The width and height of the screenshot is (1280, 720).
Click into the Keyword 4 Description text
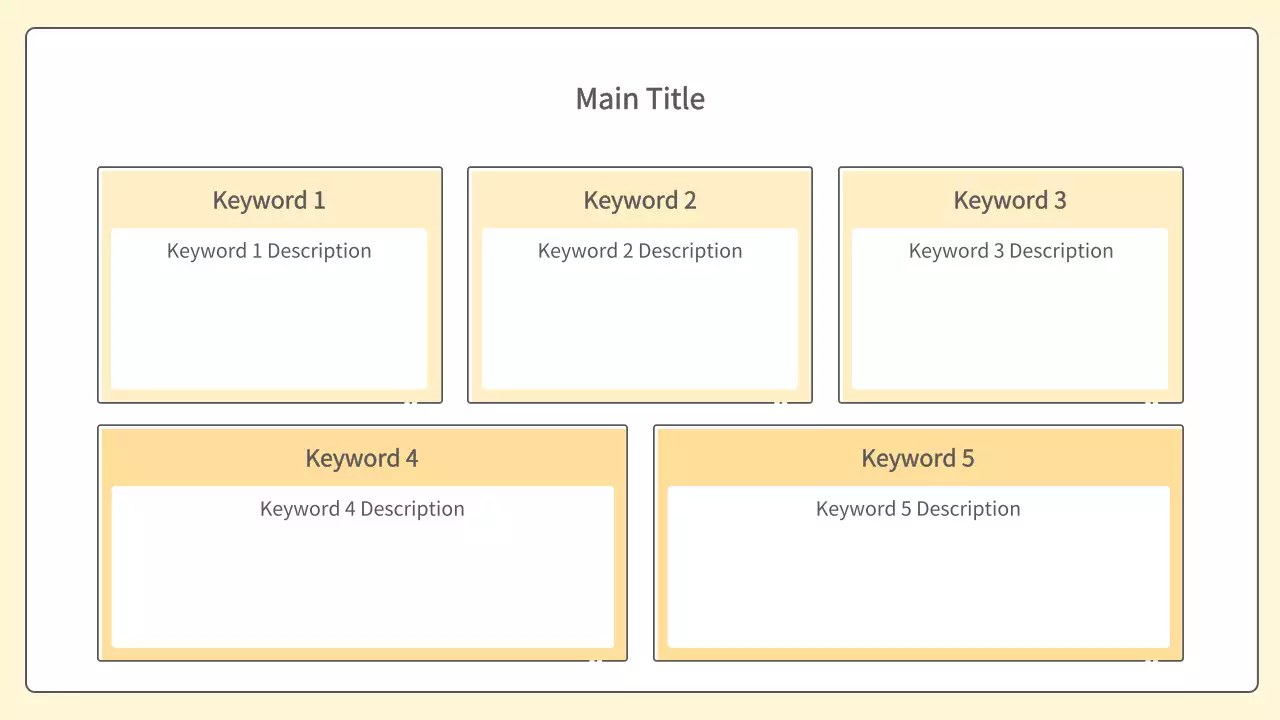point(362,509)
